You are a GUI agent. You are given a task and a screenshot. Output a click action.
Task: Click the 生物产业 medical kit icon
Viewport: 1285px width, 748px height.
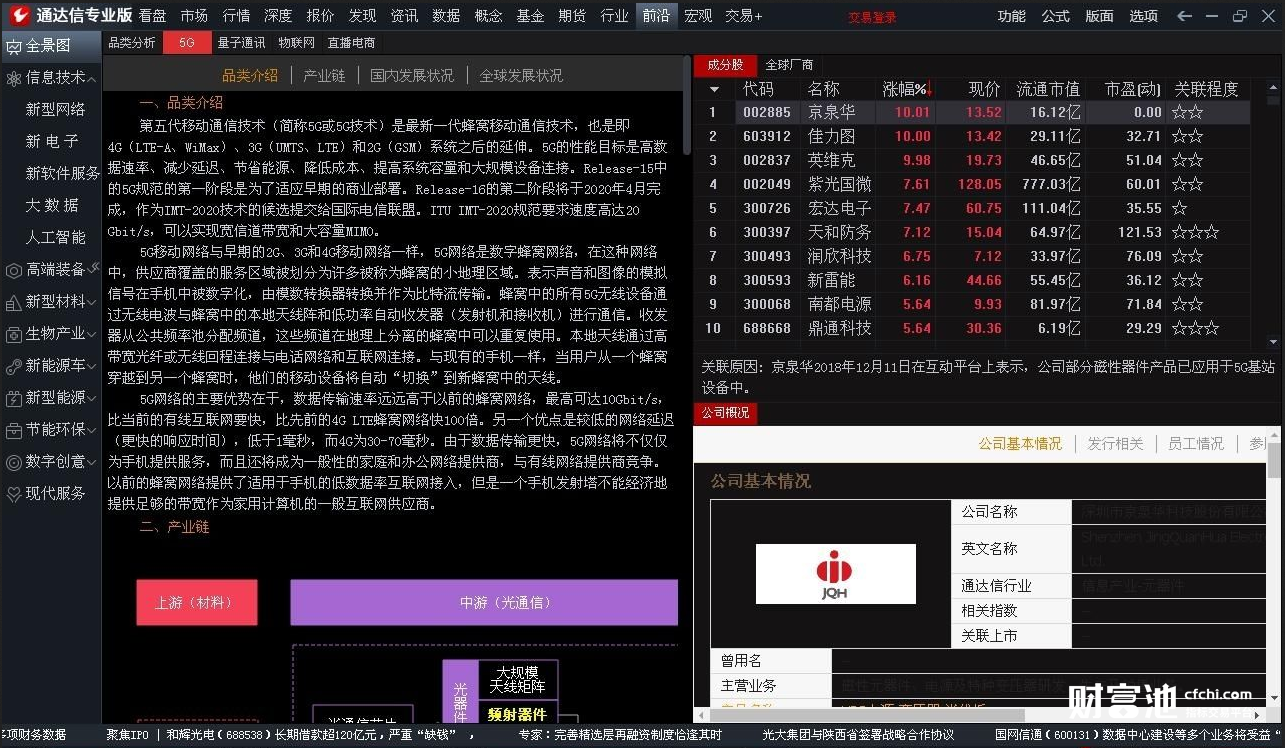tap(13, 334)
